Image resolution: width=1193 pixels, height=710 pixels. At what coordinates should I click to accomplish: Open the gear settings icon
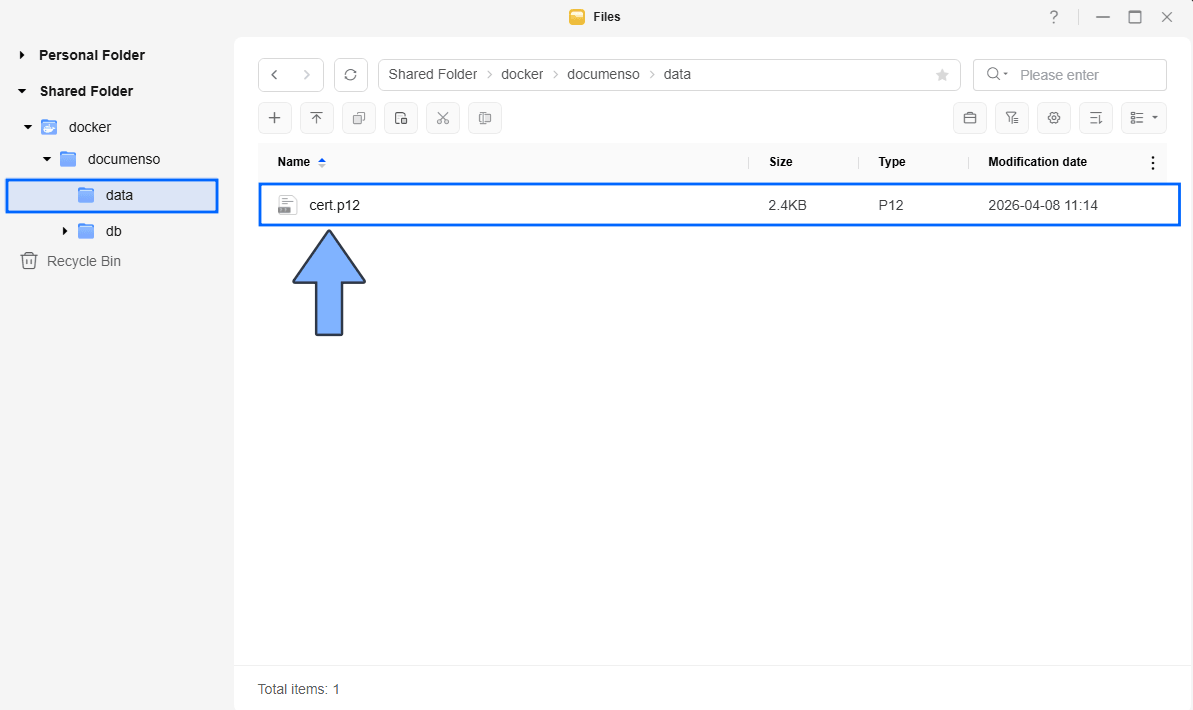1053,118
